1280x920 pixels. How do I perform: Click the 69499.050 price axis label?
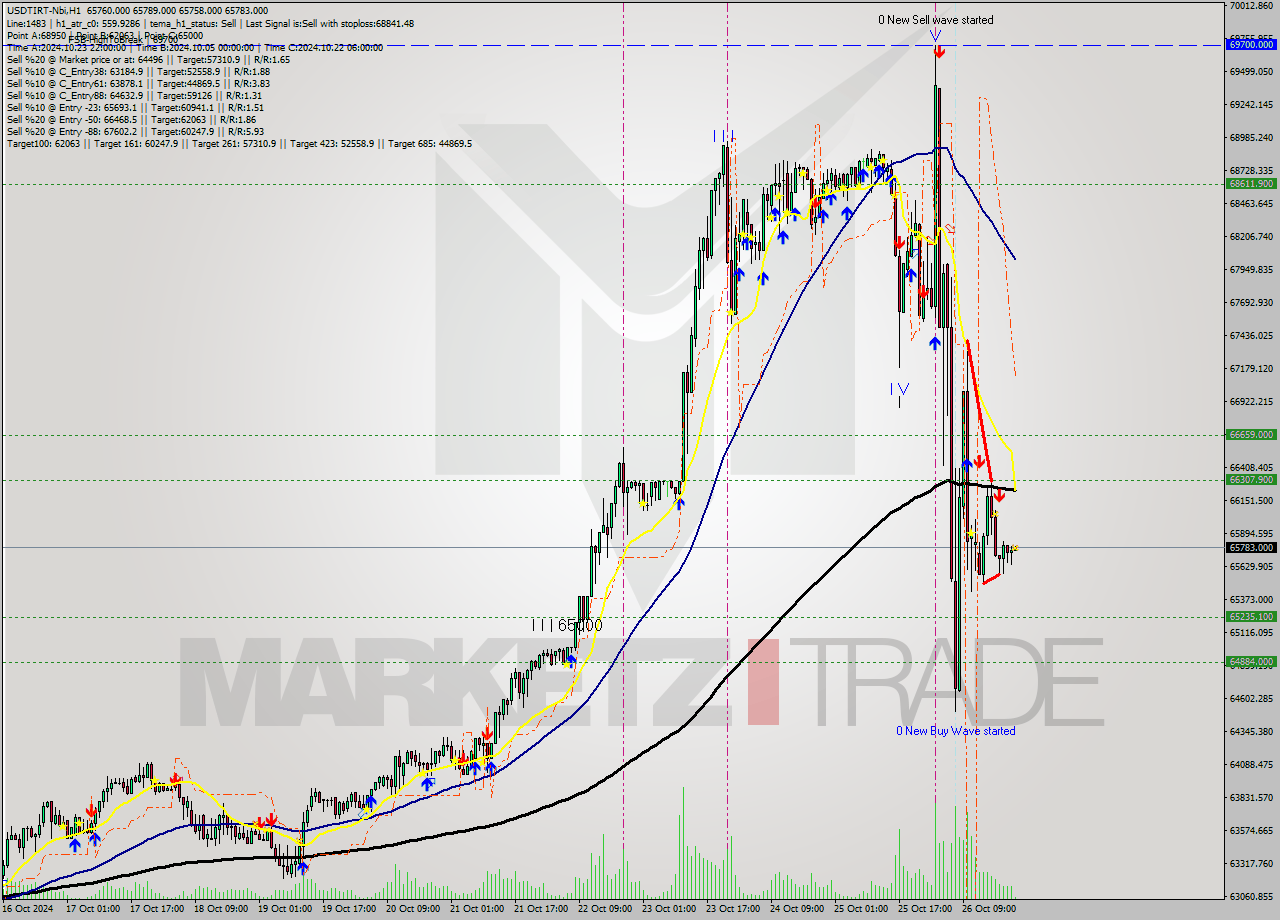(1251, 72)
